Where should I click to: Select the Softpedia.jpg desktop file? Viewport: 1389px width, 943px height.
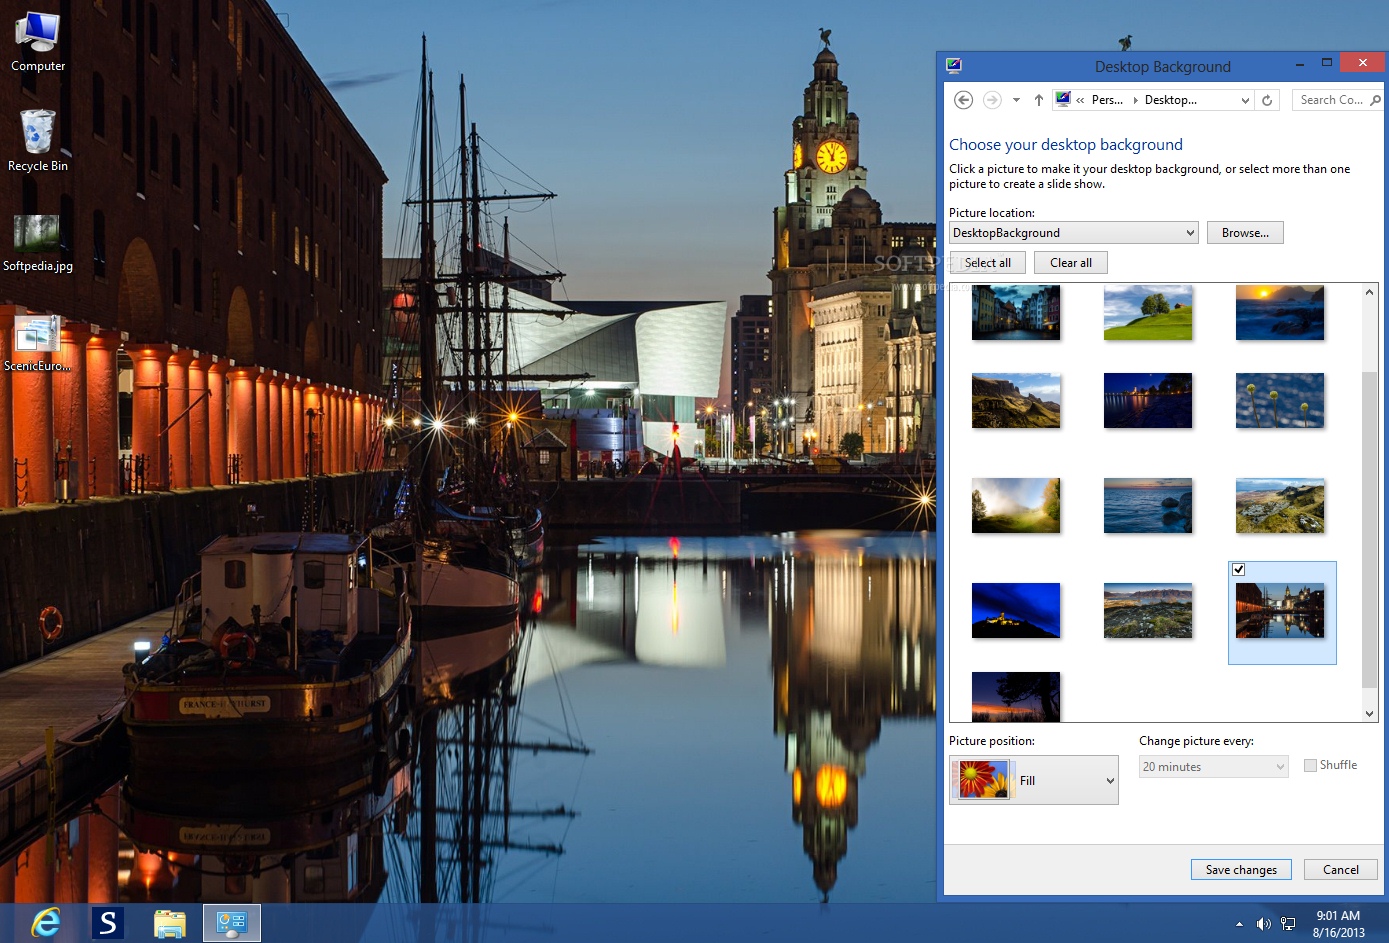[x=38, y=242]
